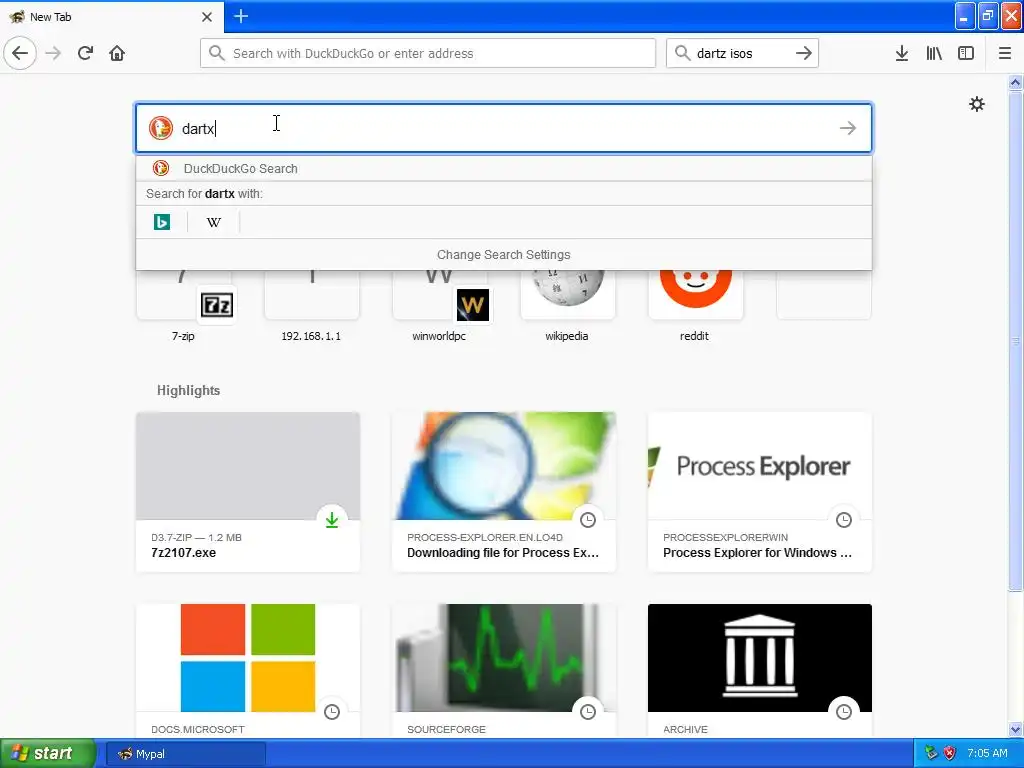Click the vertical scrollbar thumb
This screenshot has height=768, width=1024.
[1016, 341]
